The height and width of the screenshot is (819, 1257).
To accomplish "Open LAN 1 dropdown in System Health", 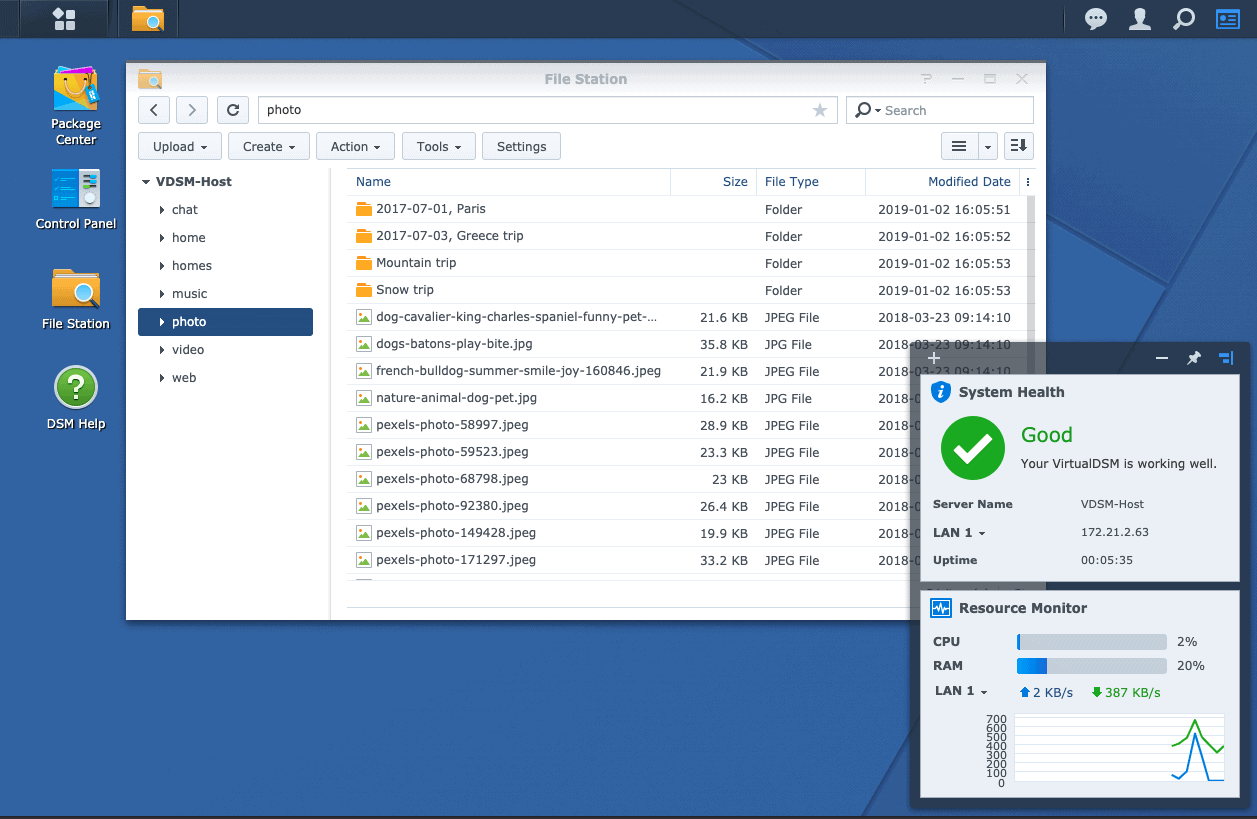I will click(x=960, y=532).
